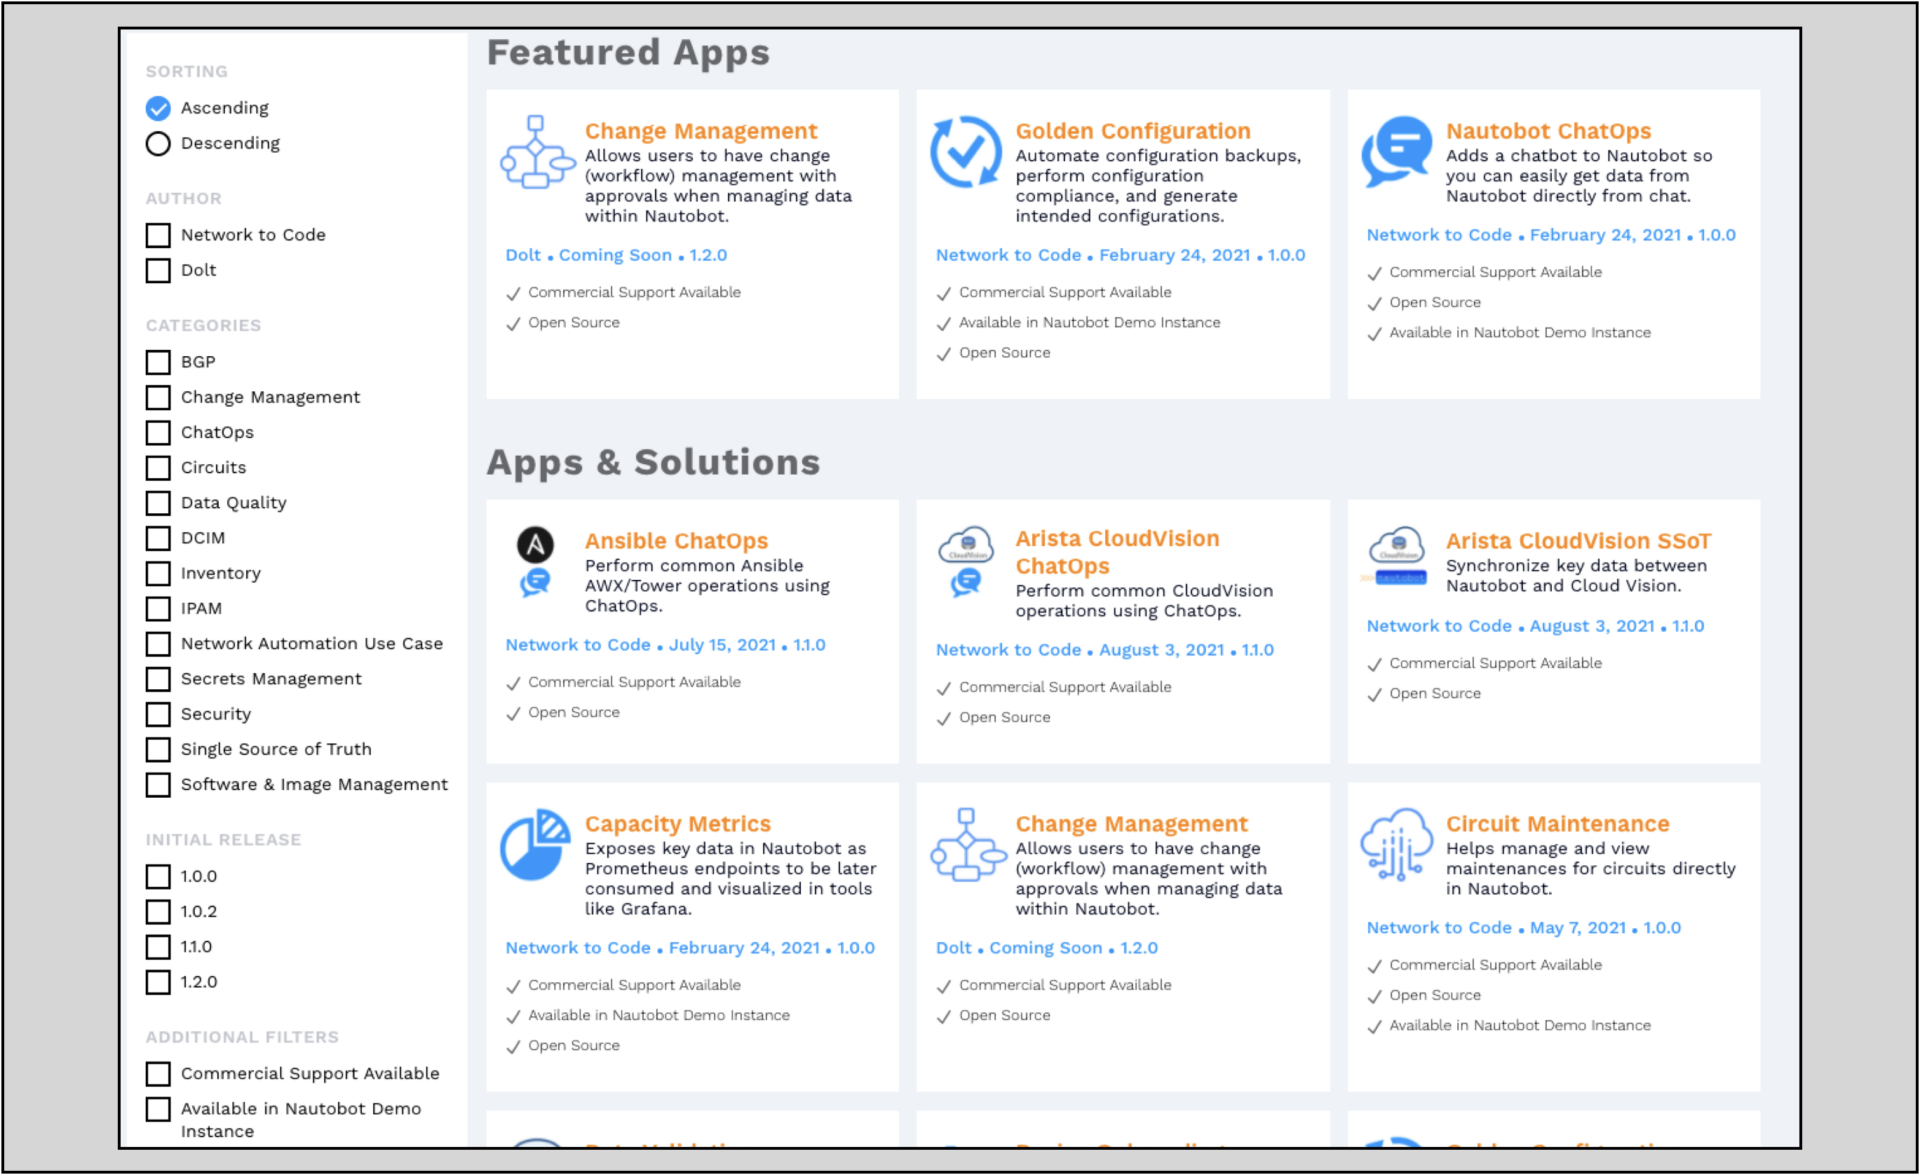Enable the Circuits category filter

coord(158,468)
